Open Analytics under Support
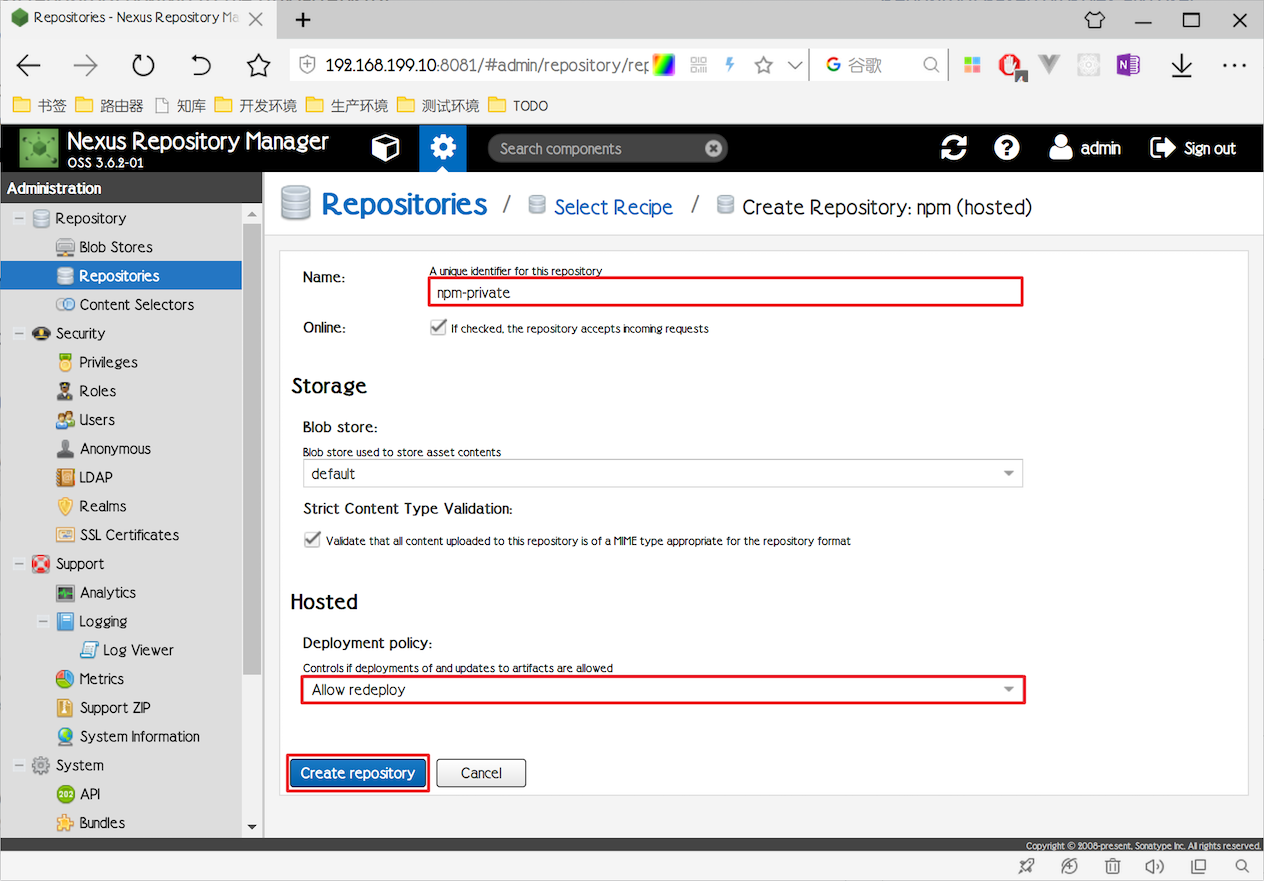 coord(108,593)
